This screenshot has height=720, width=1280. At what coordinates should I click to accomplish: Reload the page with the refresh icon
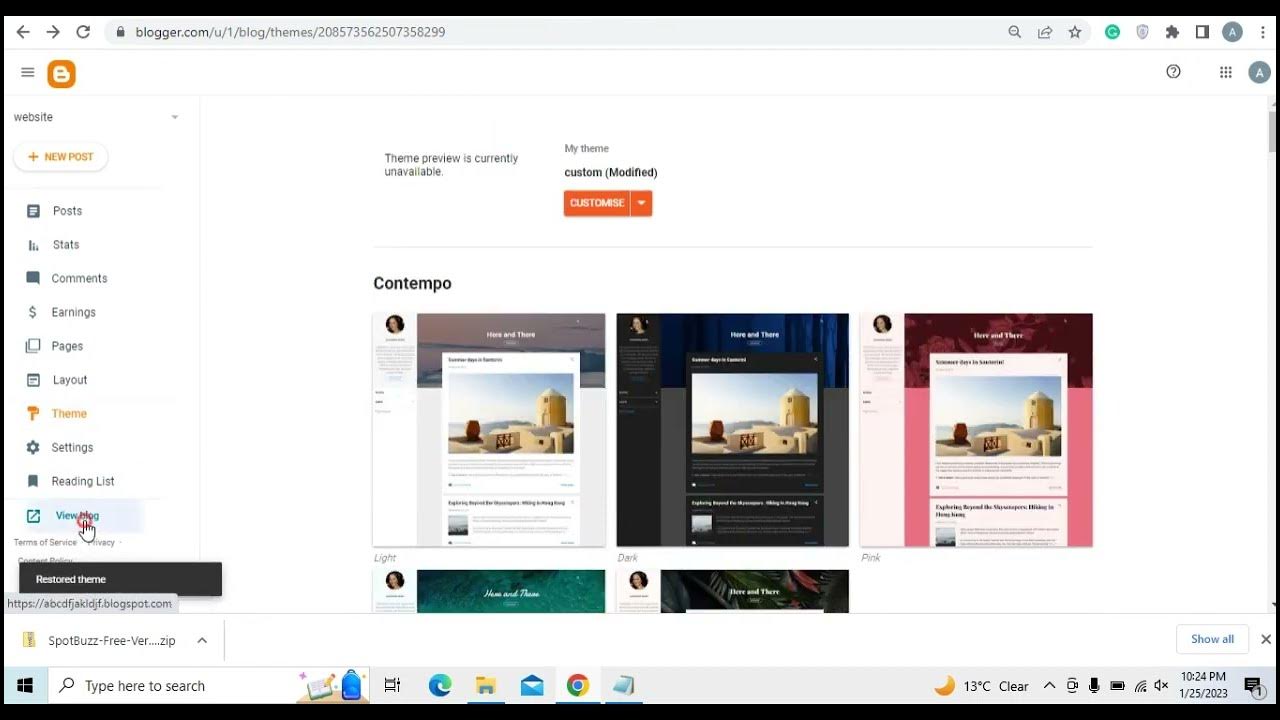click(x=83, y=32)
